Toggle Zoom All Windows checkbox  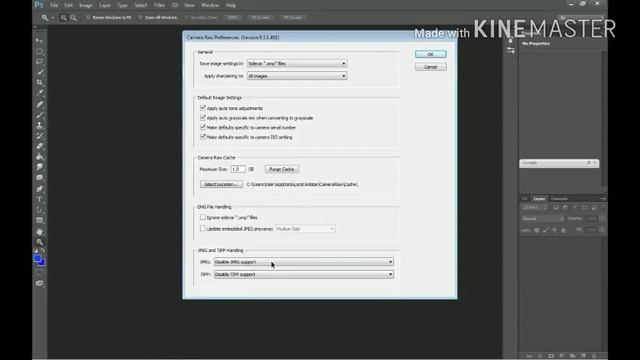(x=140, y=18)
